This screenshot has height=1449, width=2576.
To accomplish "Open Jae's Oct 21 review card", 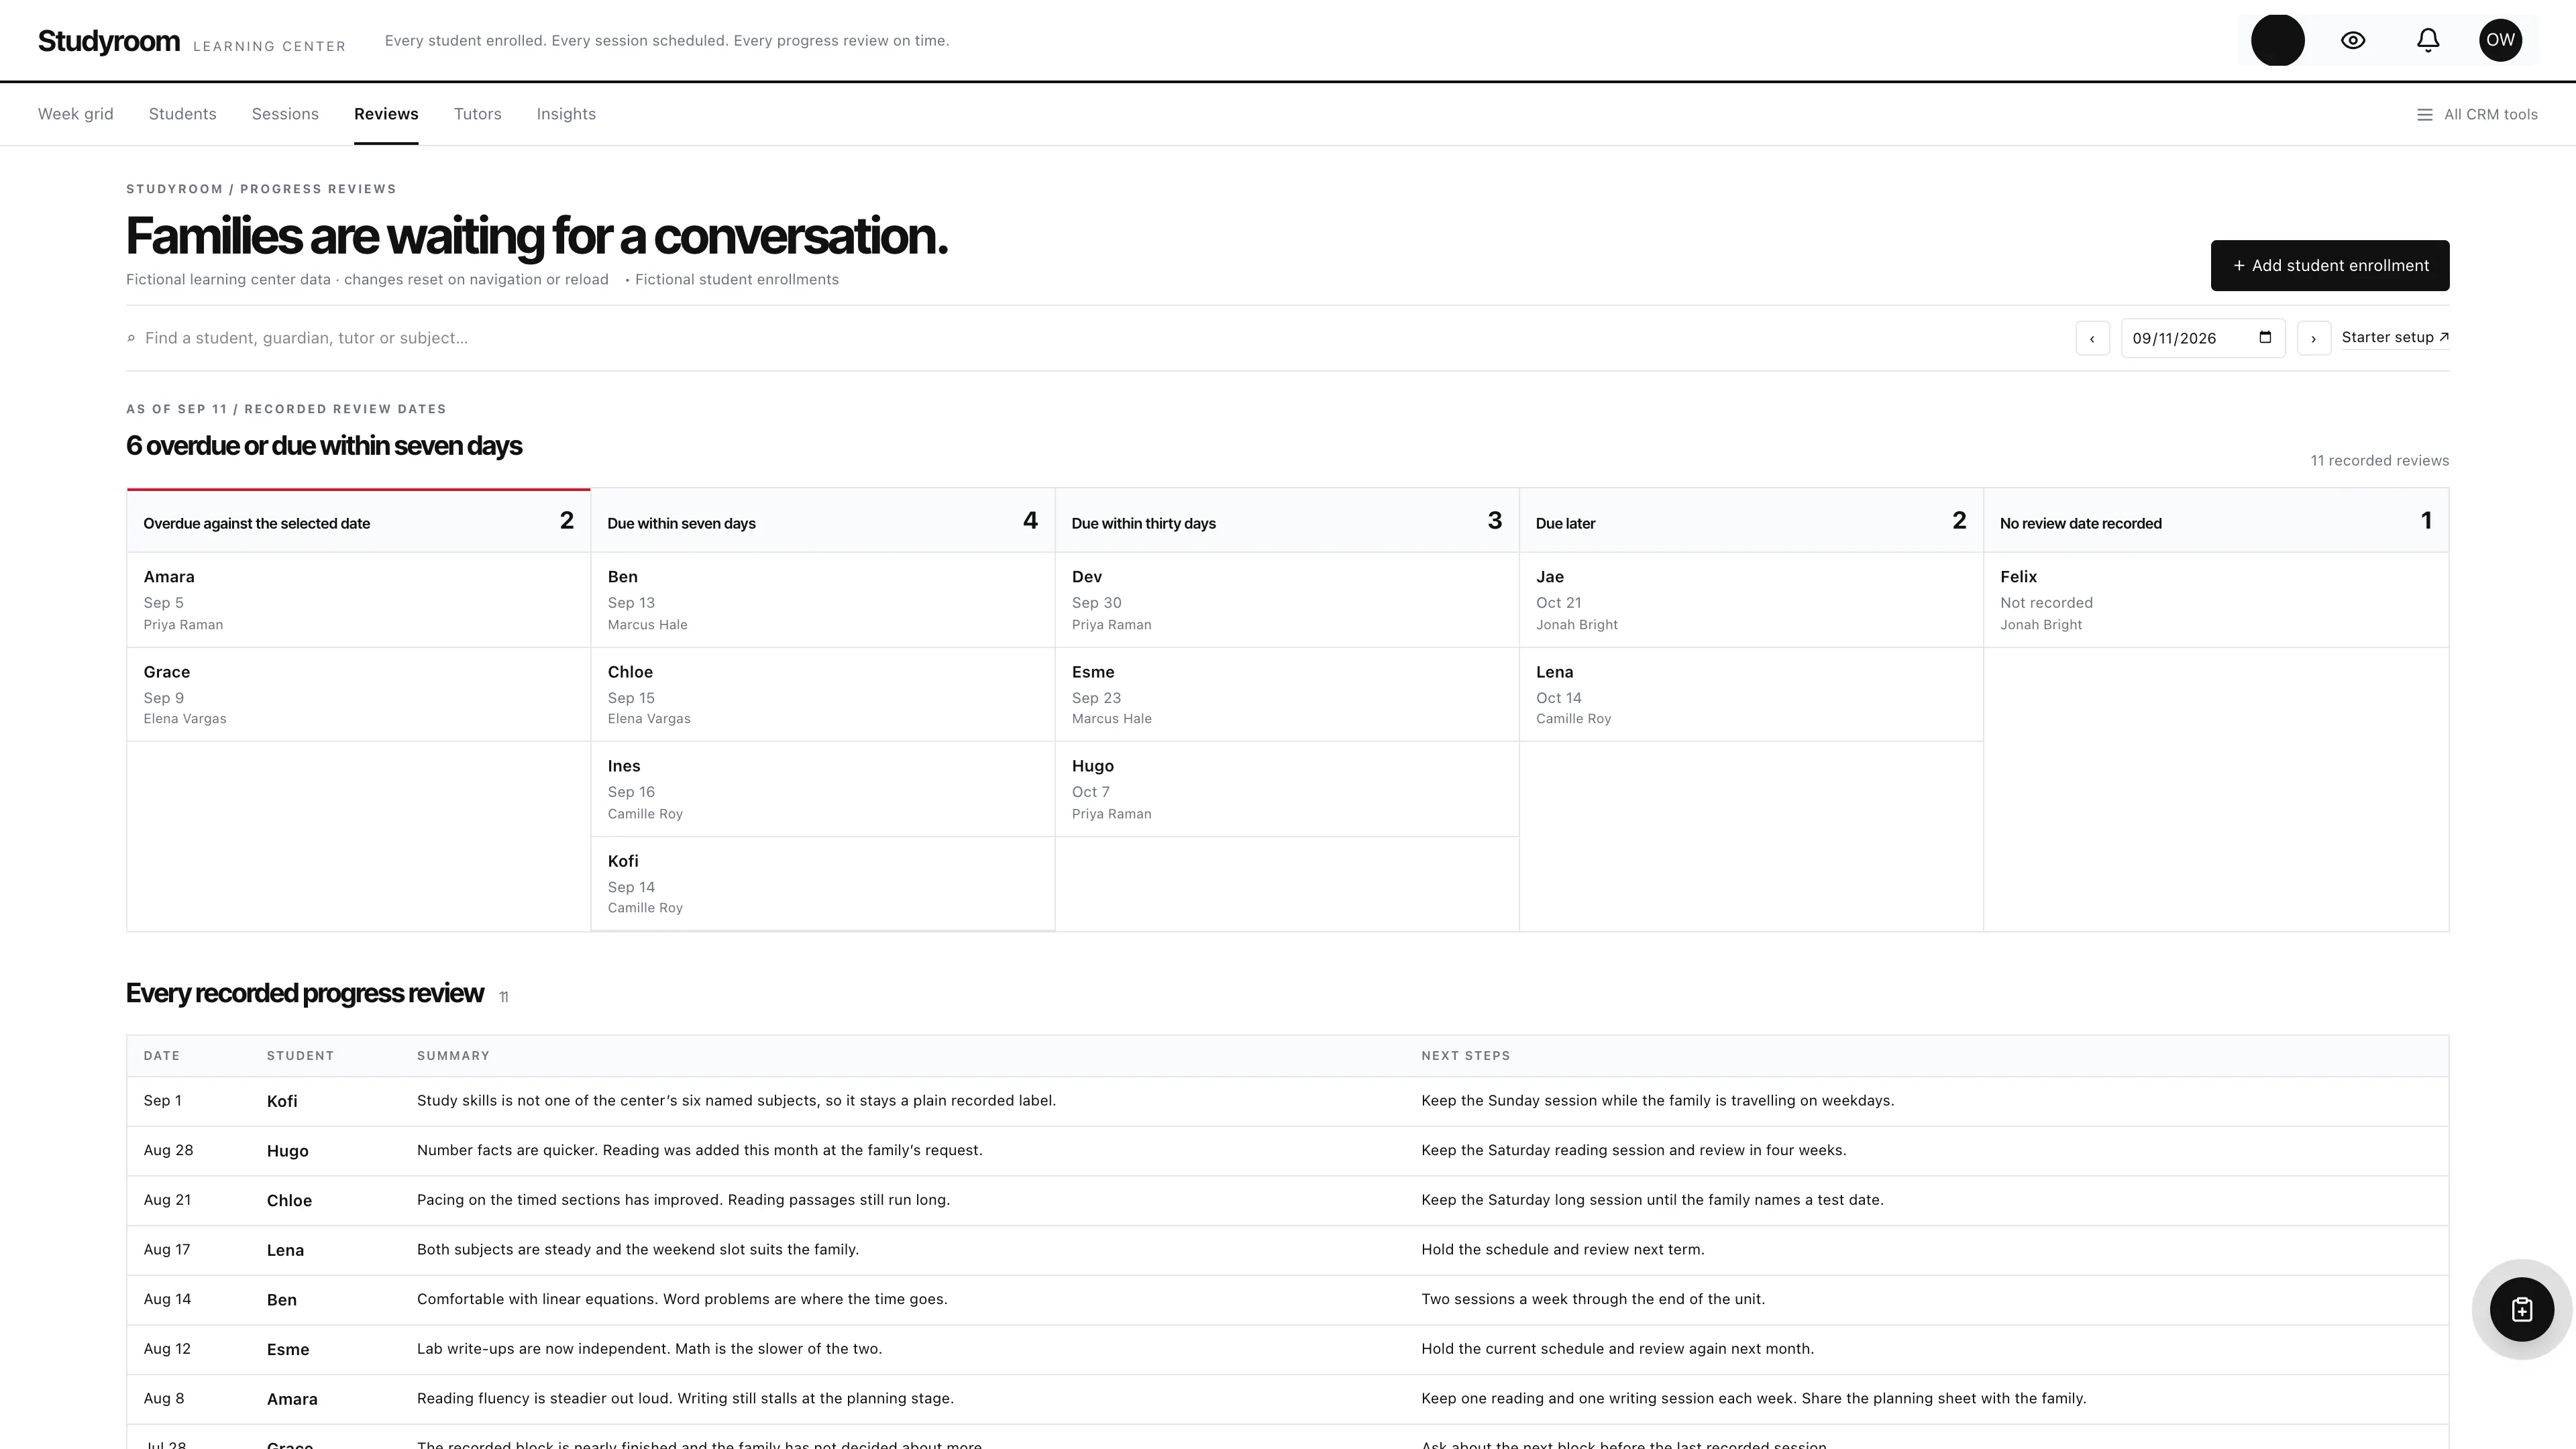I will tap(1751, 600).
